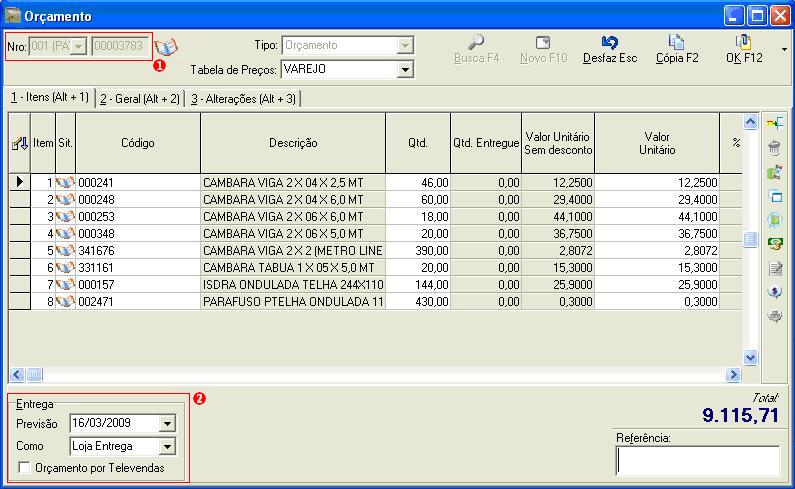The height and width of the screenshot is (489, 795).
Task: Click the green money hand icon
Action: click(774, 244)
